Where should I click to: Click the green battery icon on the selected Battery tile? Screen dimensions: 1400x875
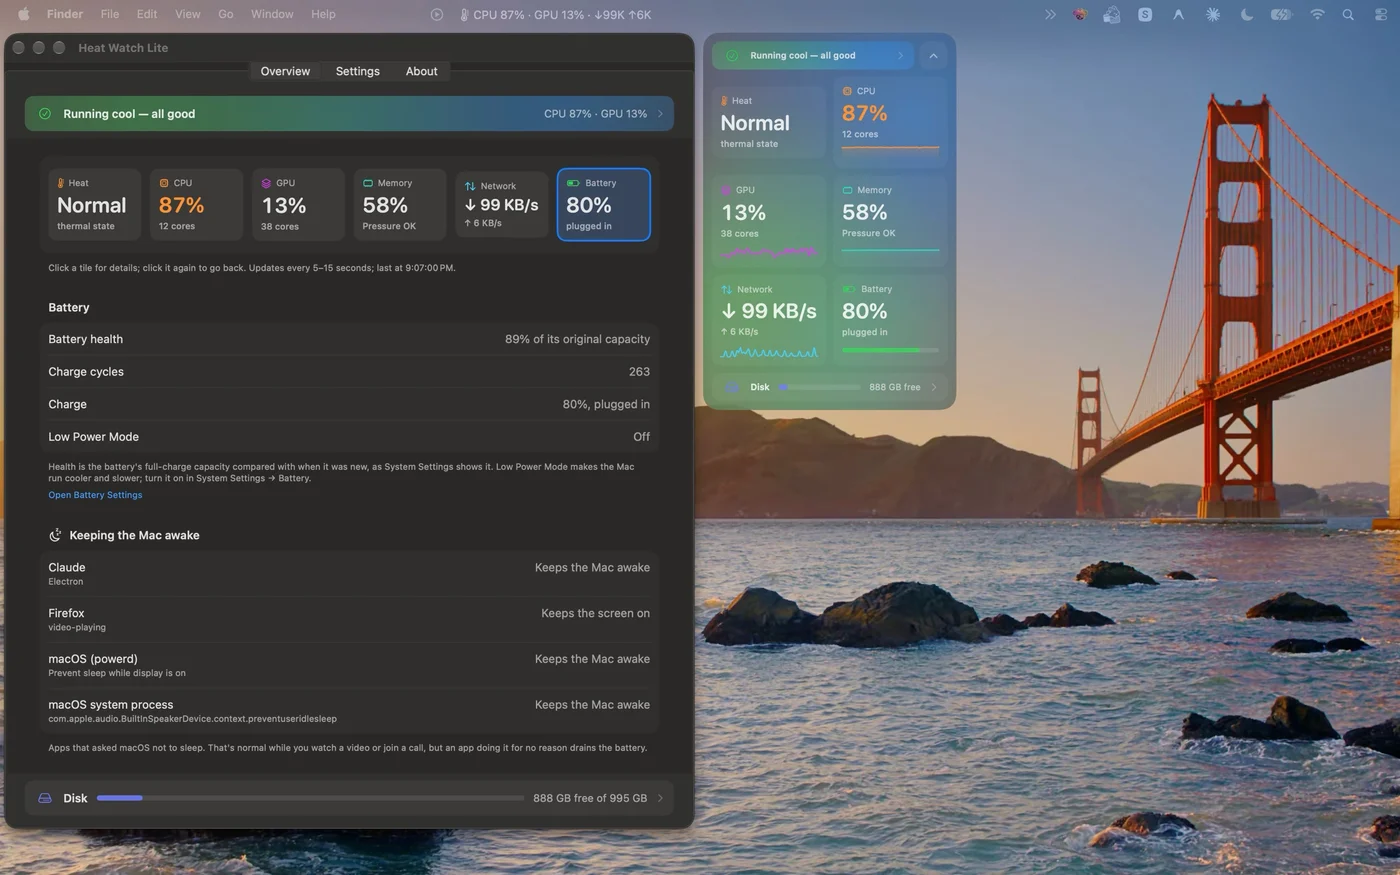click(x=573, y=183)
